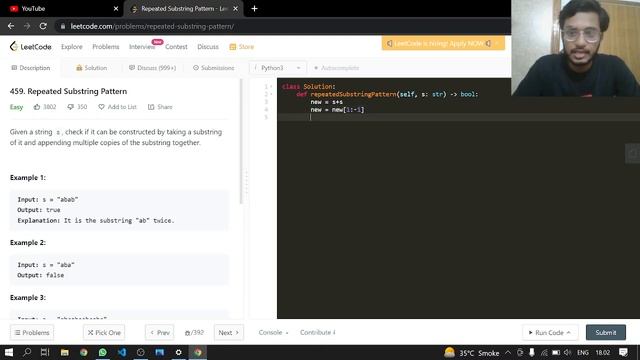Open Task View on the taskbar
The image size is (640, 360).
45,352
